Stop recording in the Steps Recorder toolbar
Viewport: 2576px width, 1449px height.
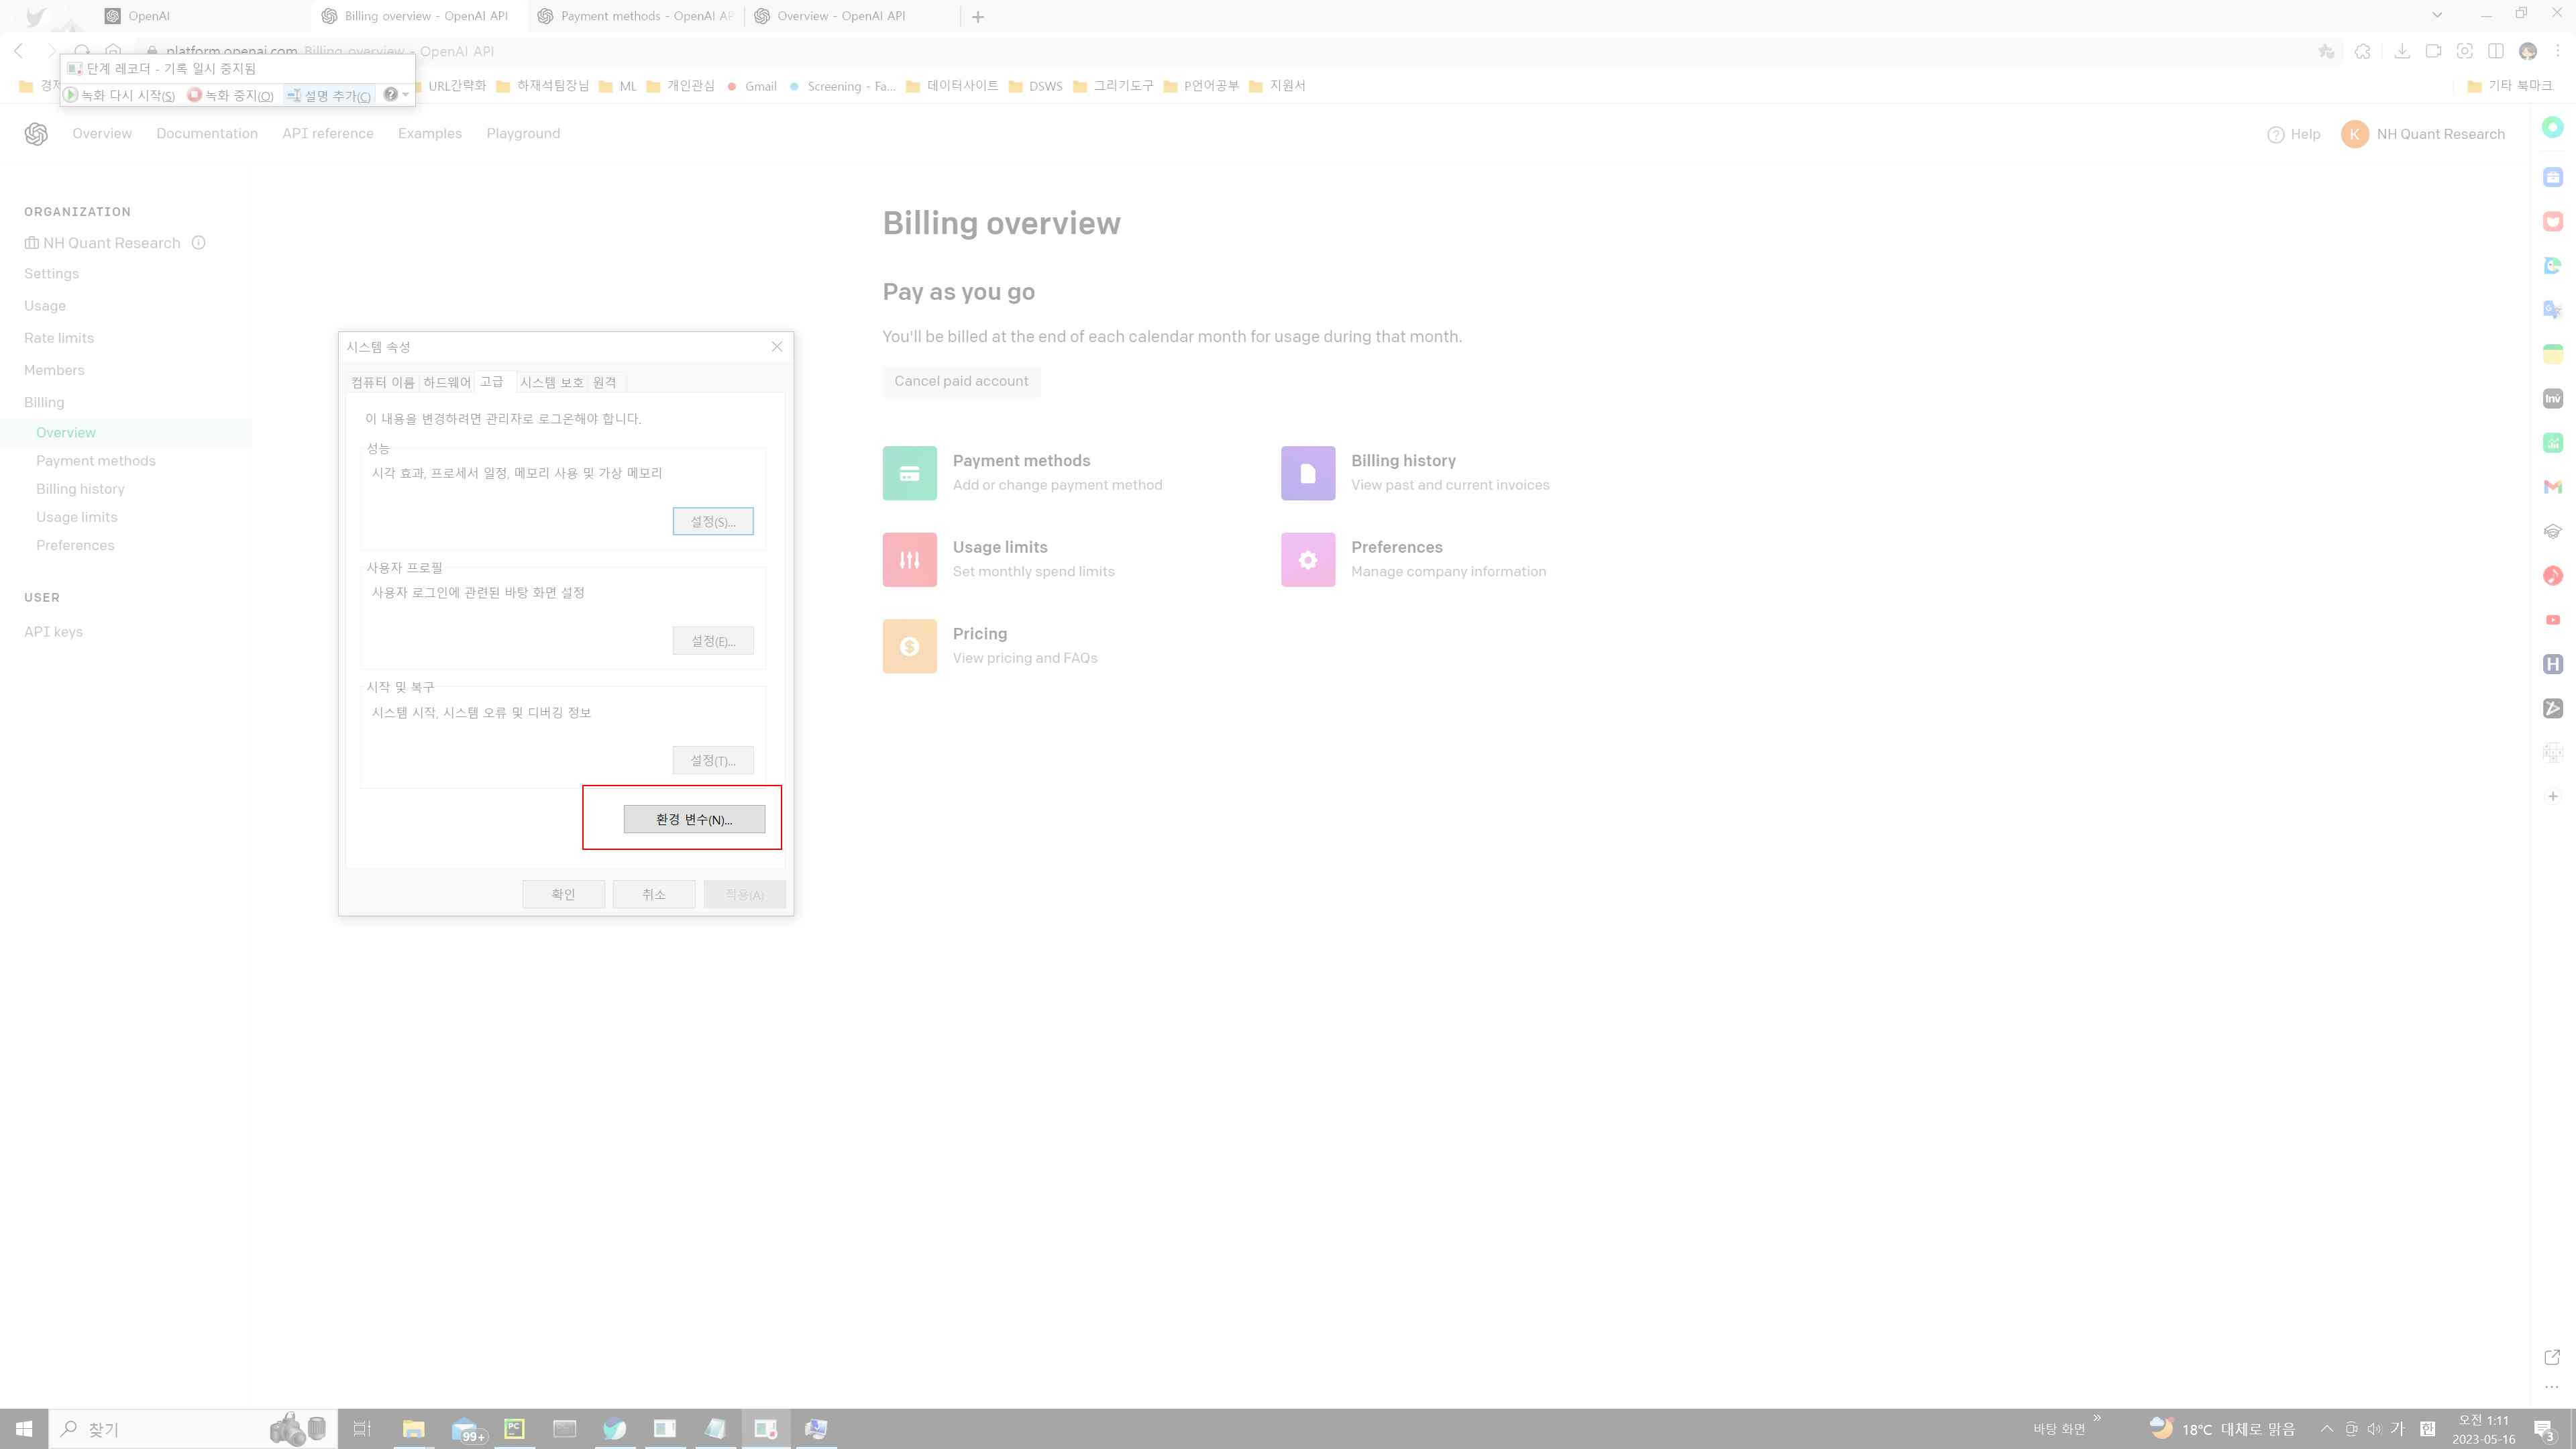coord(232,95)
